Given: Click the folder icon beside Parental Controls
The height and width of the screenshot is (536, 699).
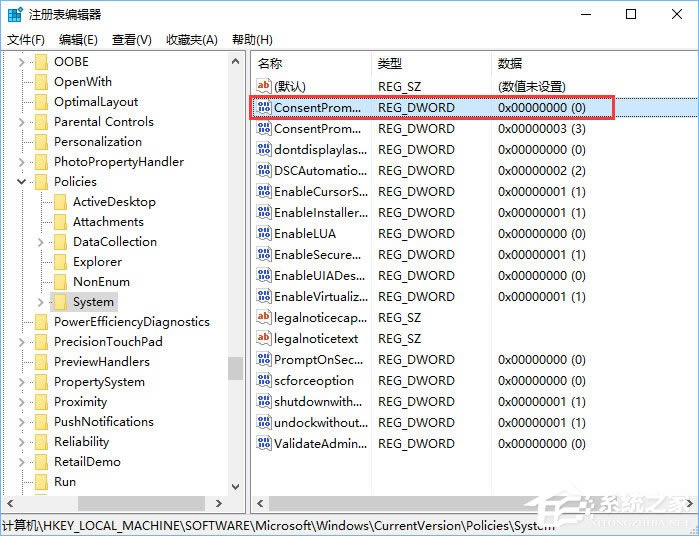Looking at the screenshot, I should click(x=41, y=122).
